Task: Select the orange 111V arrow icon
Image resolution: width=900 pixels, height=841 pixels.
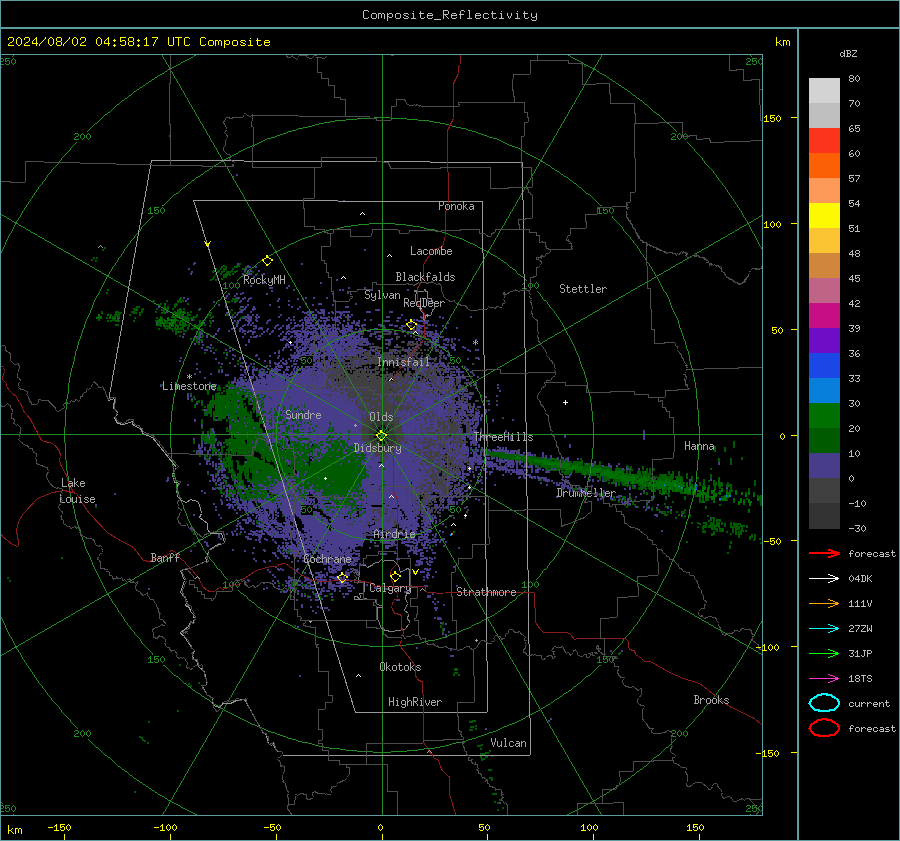Action: [824, 603]
